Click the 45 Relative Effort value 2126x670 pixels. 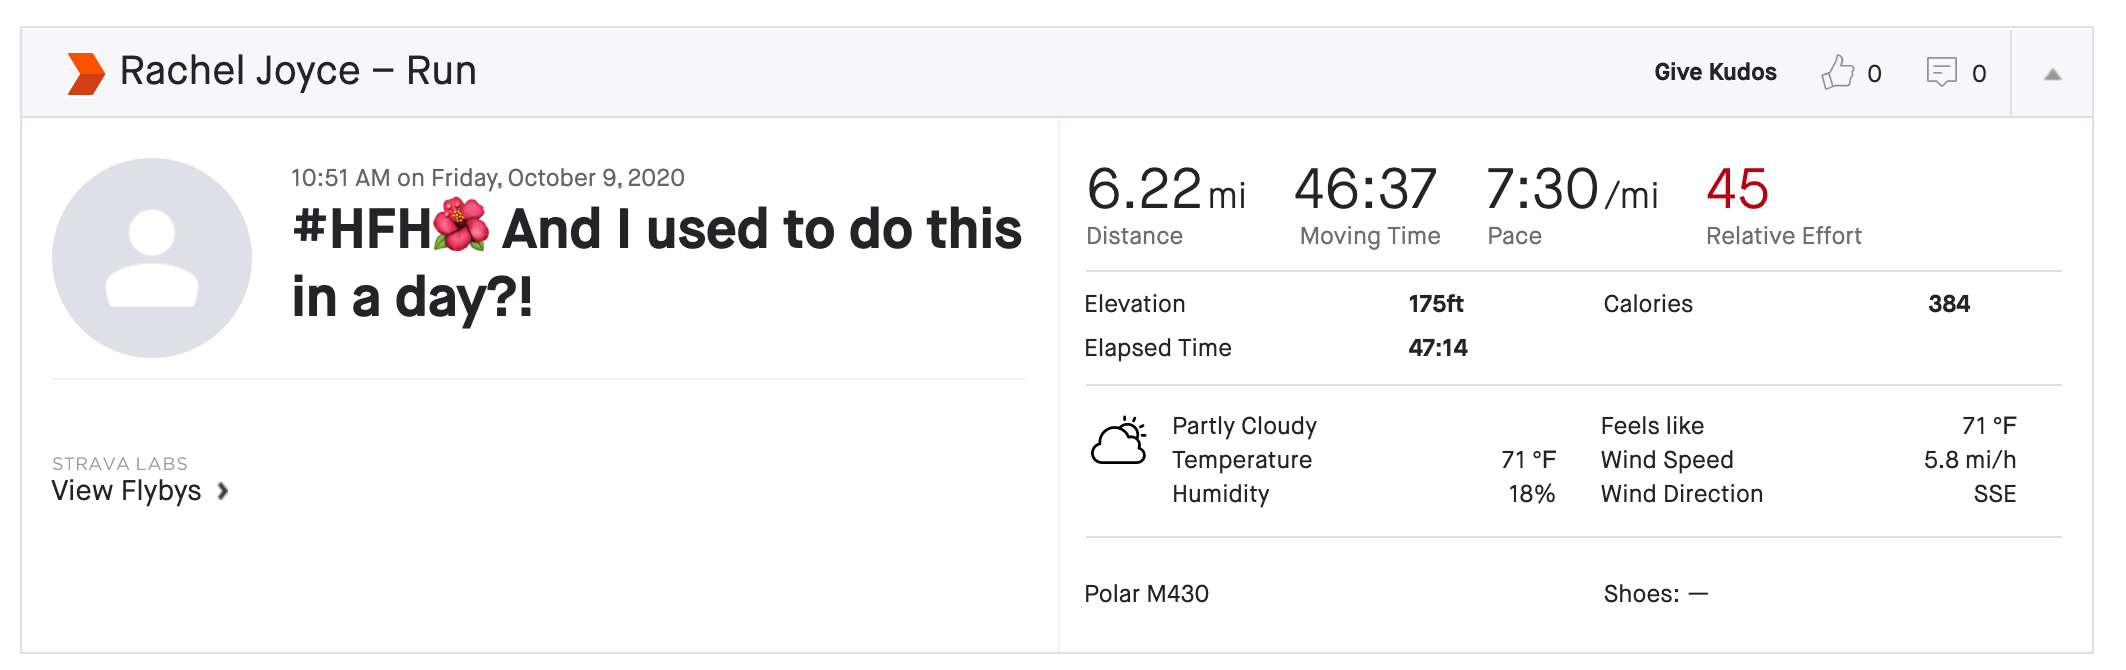[1737, 189]
